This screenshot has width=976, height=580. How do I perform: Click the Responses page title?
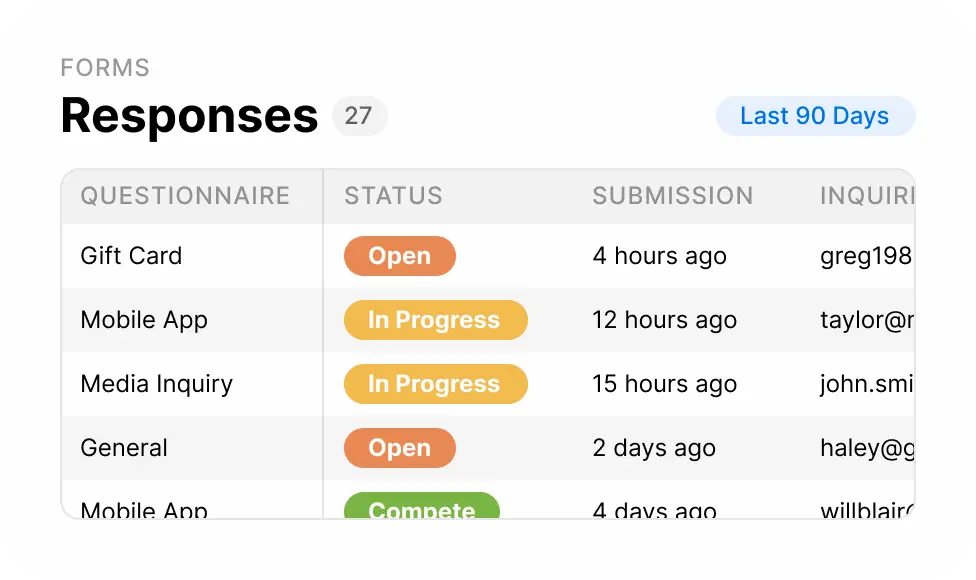click(188, 116)
